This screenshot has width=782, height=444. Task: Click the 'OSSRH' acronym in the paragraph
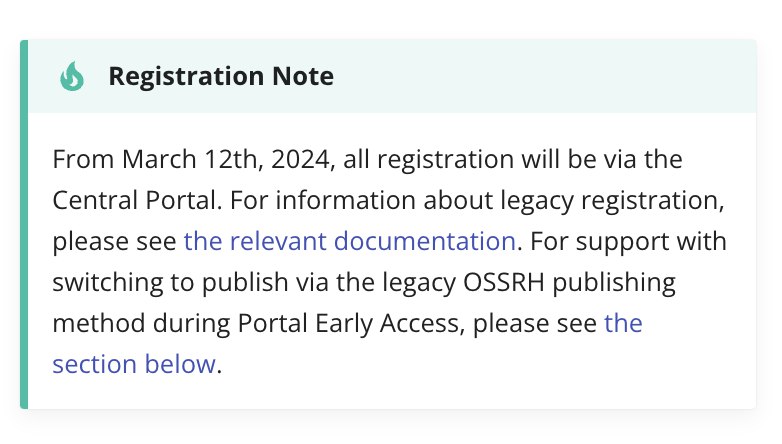[504, 282]
